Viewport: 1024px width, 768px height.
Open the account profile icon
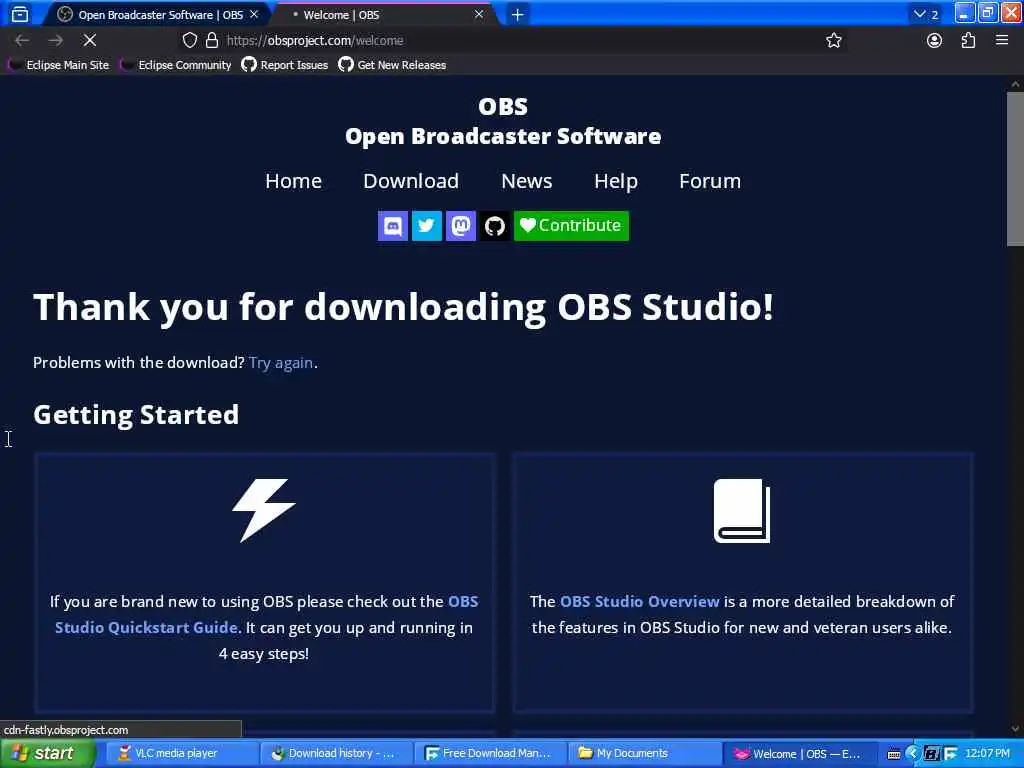point(935,40)
